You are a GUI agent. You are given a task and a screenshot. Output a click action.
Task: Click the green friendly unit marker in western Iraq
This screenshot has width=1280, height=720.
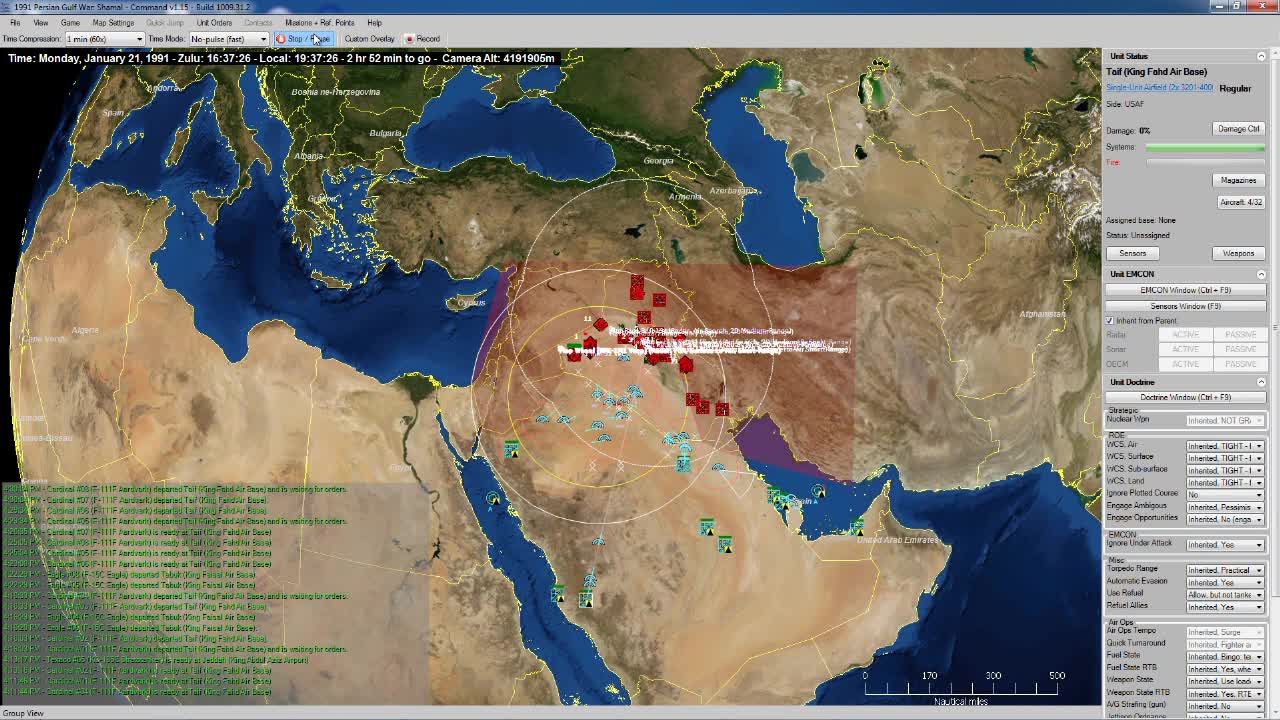[573, 349]
